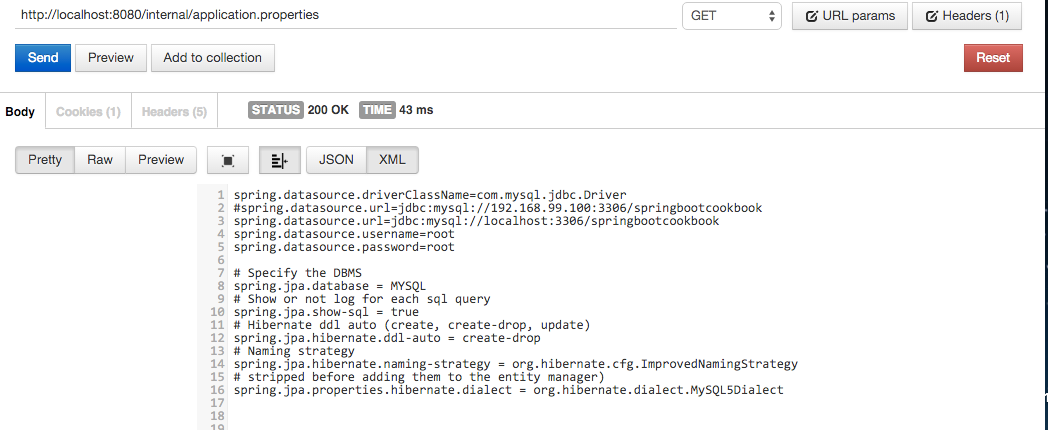The width and height of the screenshot is (1048, 430).
Task: Set response format to XML
Action: coord(392,160)
